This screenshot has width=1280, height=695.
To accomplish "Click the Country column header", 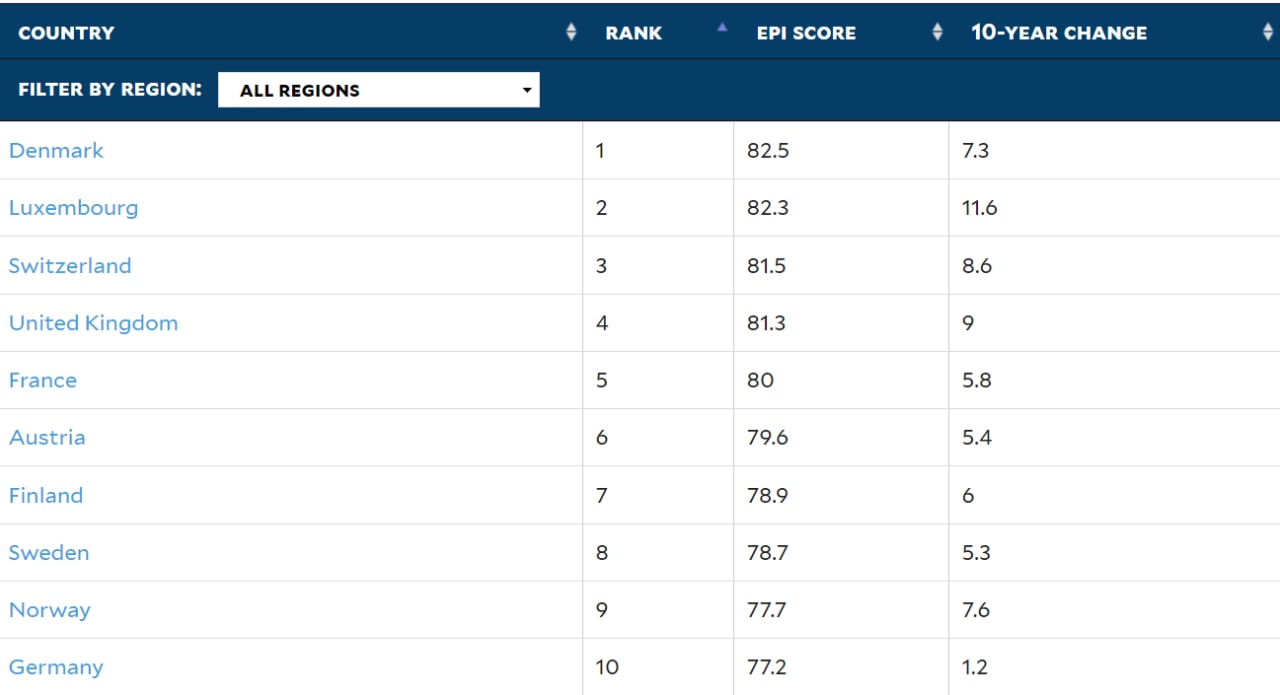I will [66, 33].
